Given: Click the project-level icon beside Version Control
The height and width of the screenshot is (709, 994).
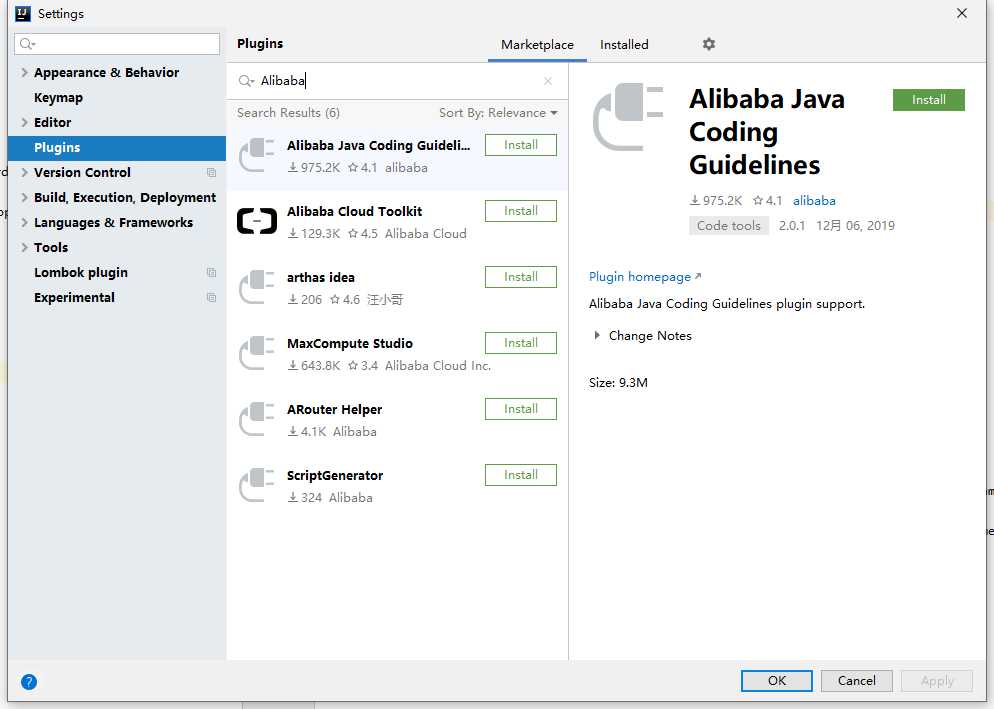Looking at the screenshot, I should pyautogui.click(x=212, y=172).
